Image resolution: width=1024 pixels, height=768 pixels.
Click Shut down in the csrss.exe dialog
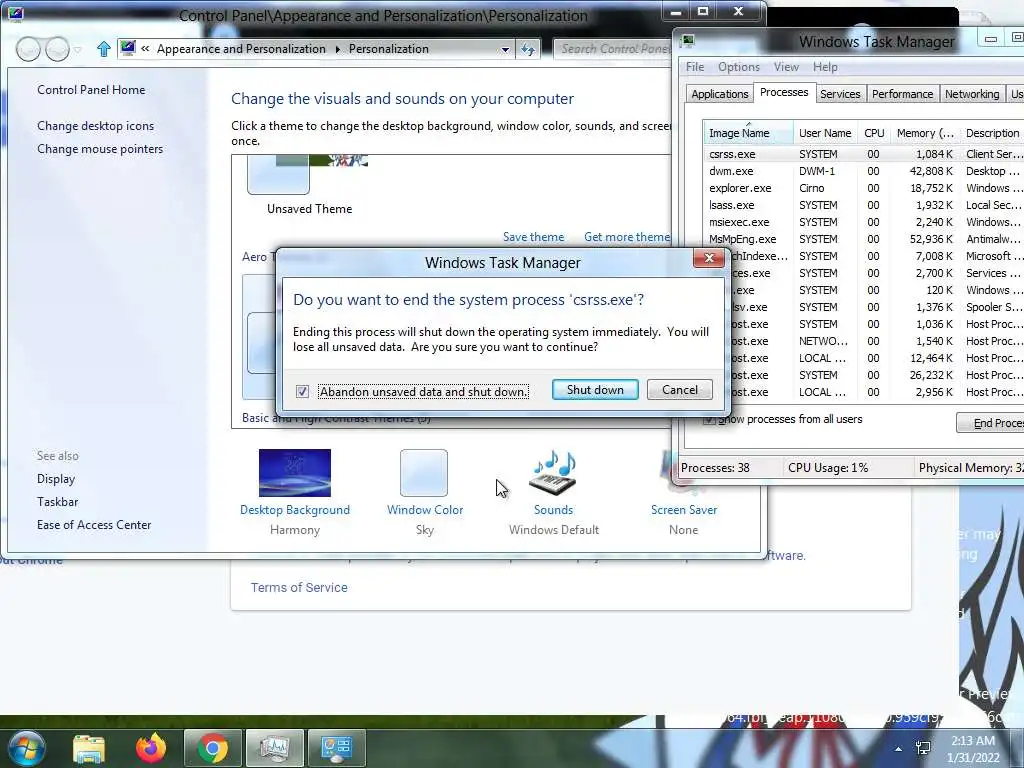(595, 390)
